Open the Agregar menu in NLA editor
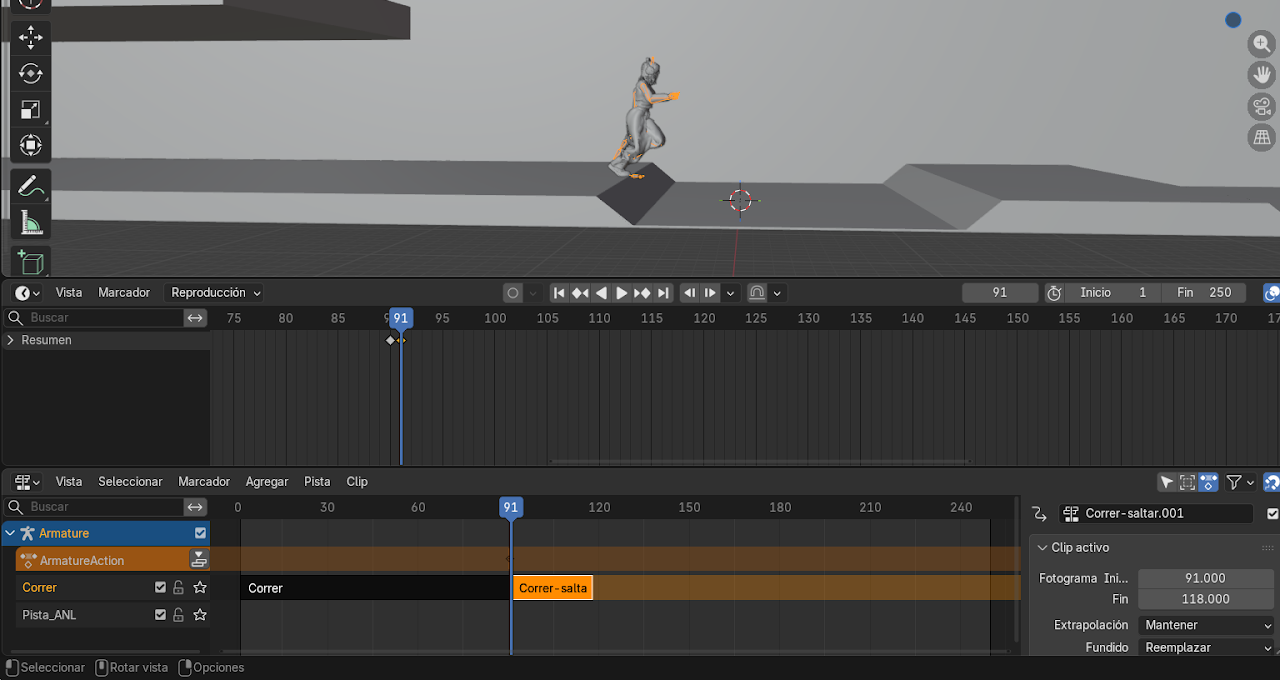 coord(266,482)
